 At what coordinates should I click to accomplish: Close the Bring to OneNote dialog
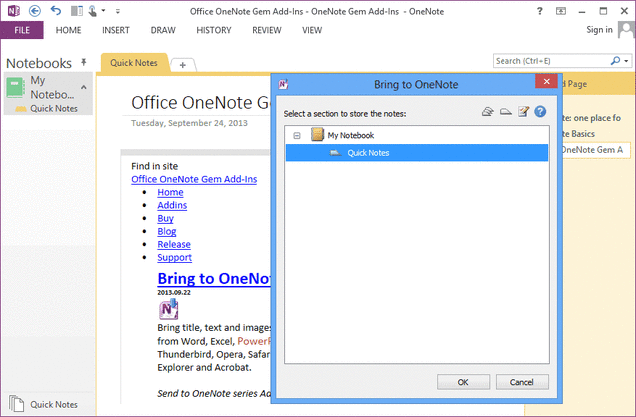pyautogui.click(x=546, y=81)
